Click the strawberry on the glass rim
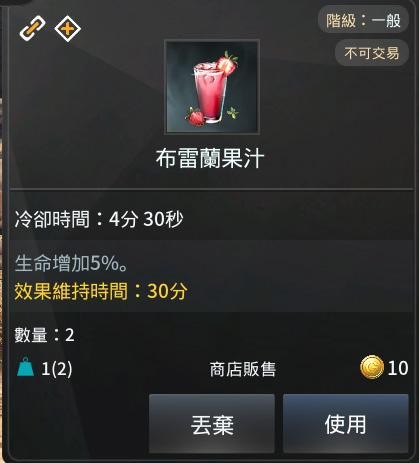This screenshot has width=419, height=463. pyautogui.click(x=227, y=63)
